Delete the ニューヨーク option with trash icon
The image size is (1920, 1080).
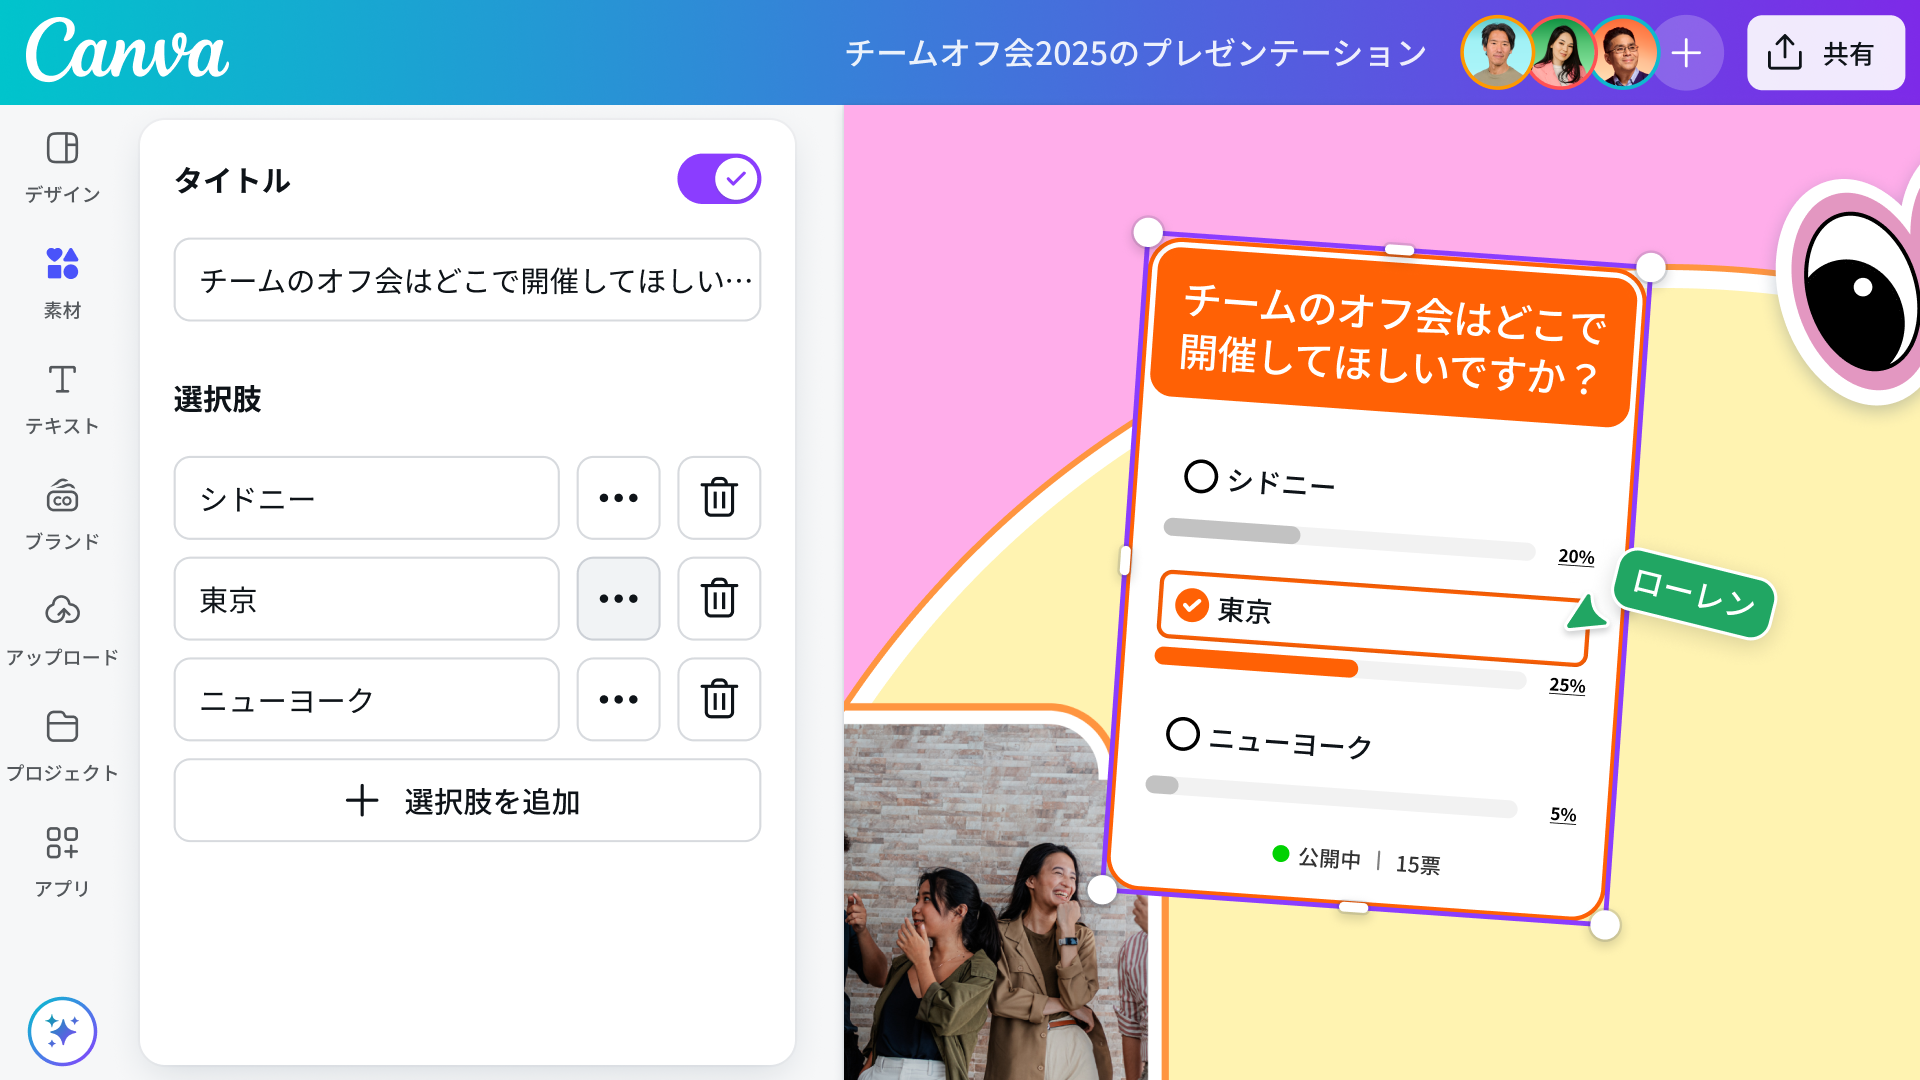[719, 699]
